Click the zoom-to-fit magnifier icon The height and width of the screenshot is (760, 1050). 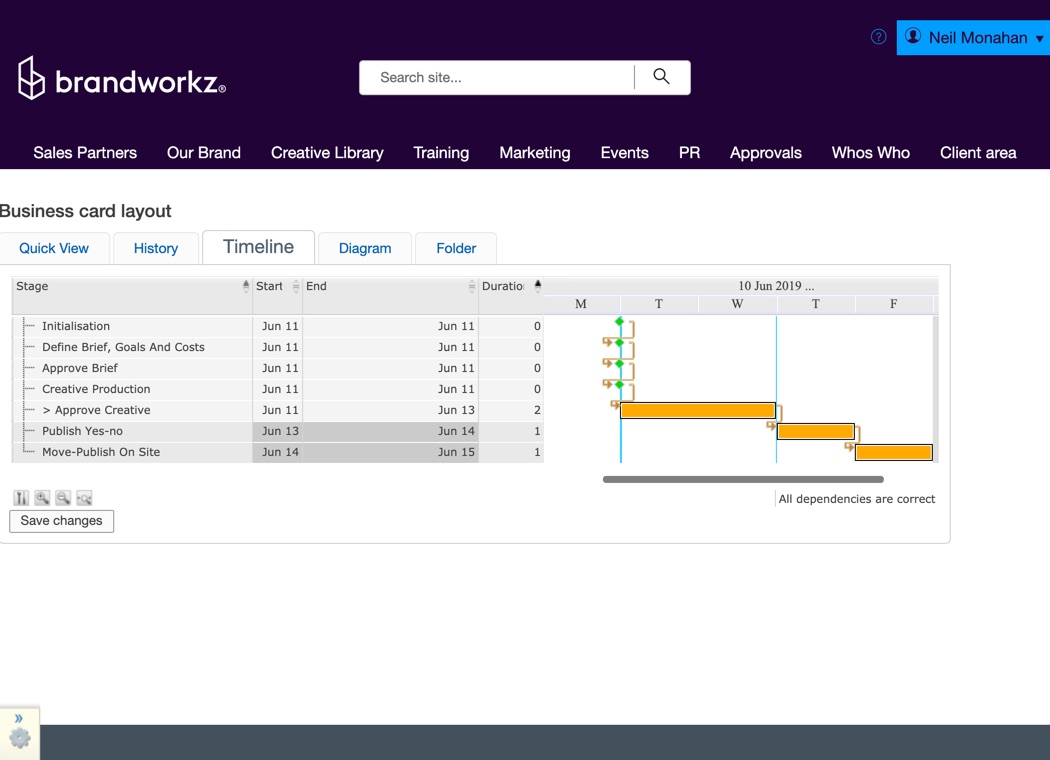84,498
